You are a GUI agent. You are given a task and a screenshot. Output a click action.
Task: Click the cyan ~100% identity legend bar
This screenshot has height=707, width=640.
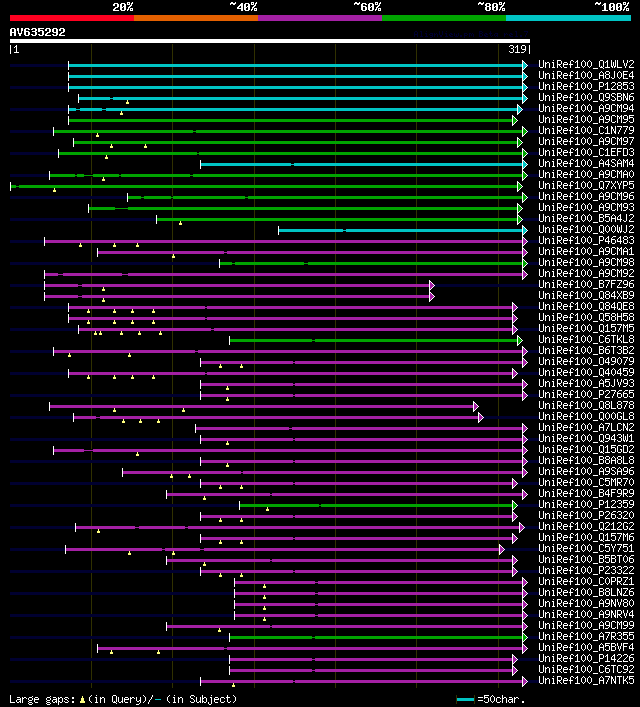coord(568,18)
